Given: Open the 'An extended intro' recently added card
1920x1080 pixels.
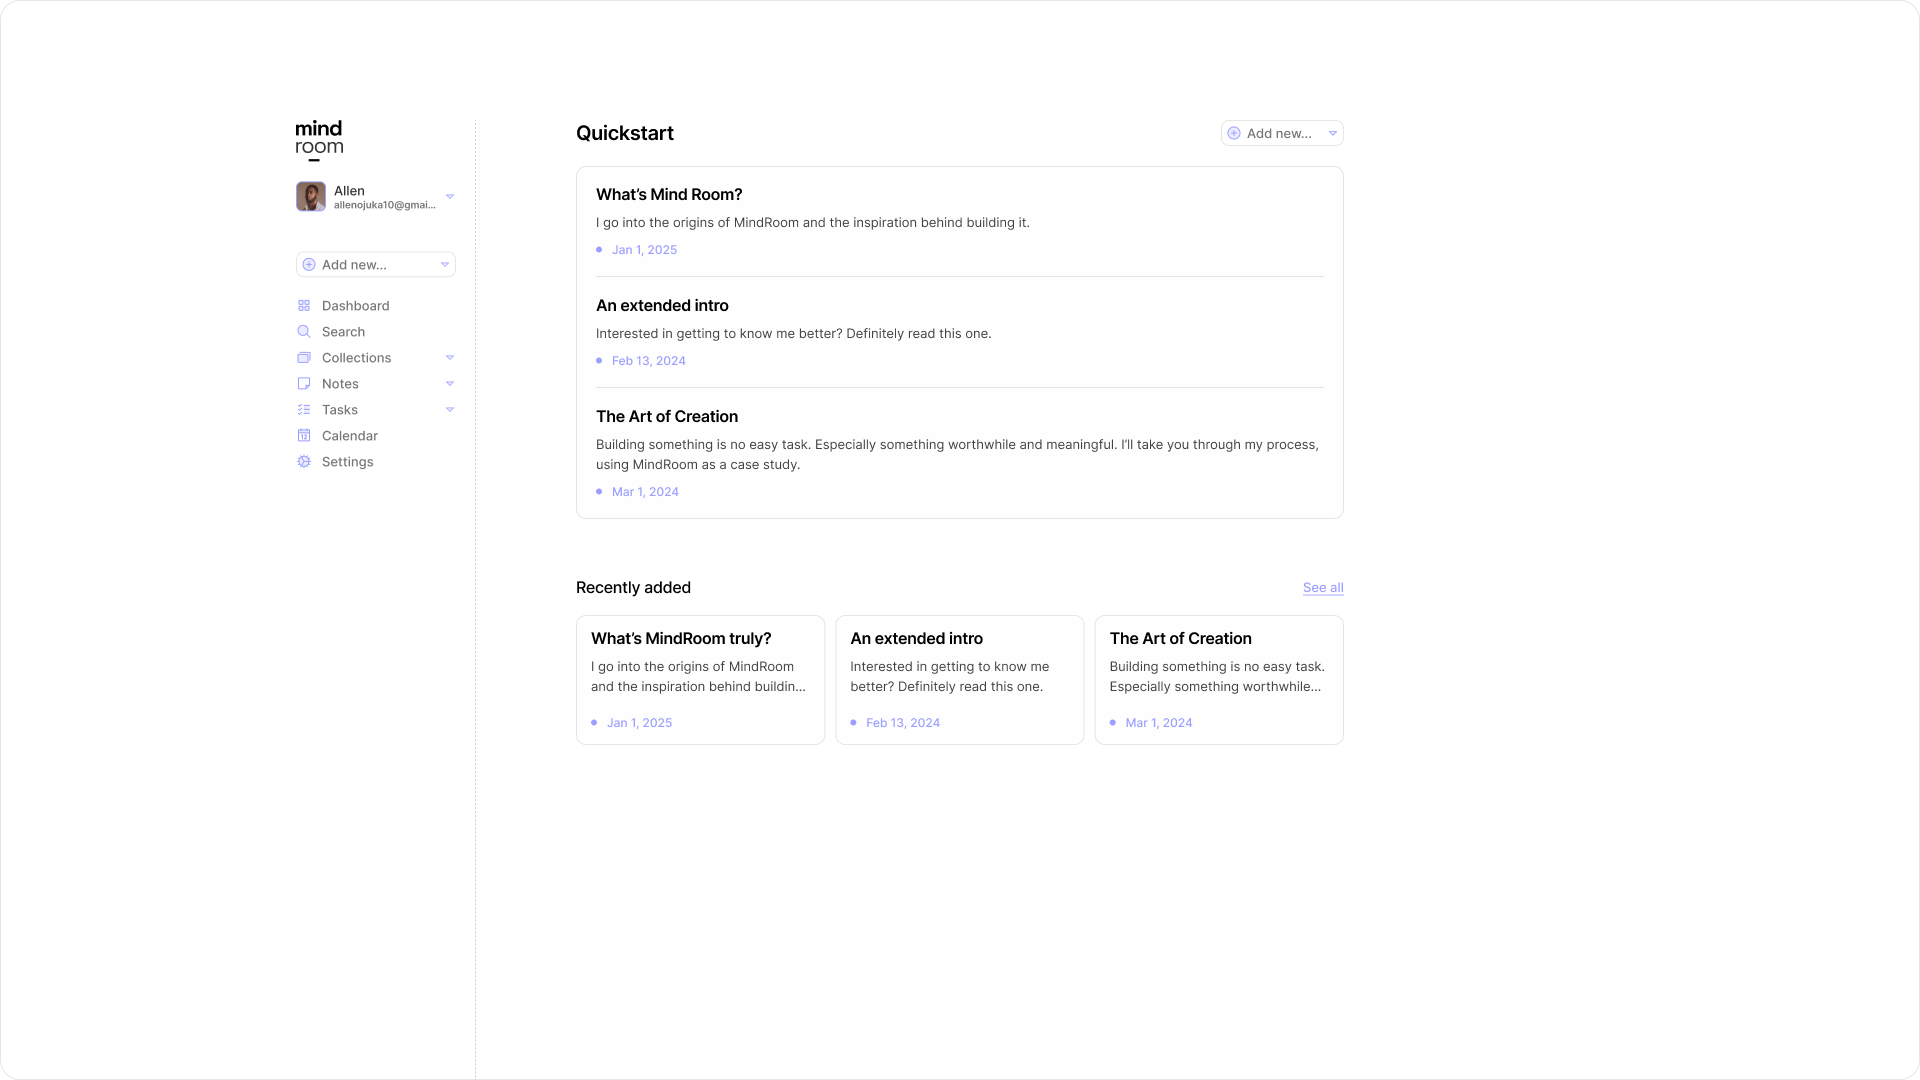Looking at the screenshot, I should (959, 680).
